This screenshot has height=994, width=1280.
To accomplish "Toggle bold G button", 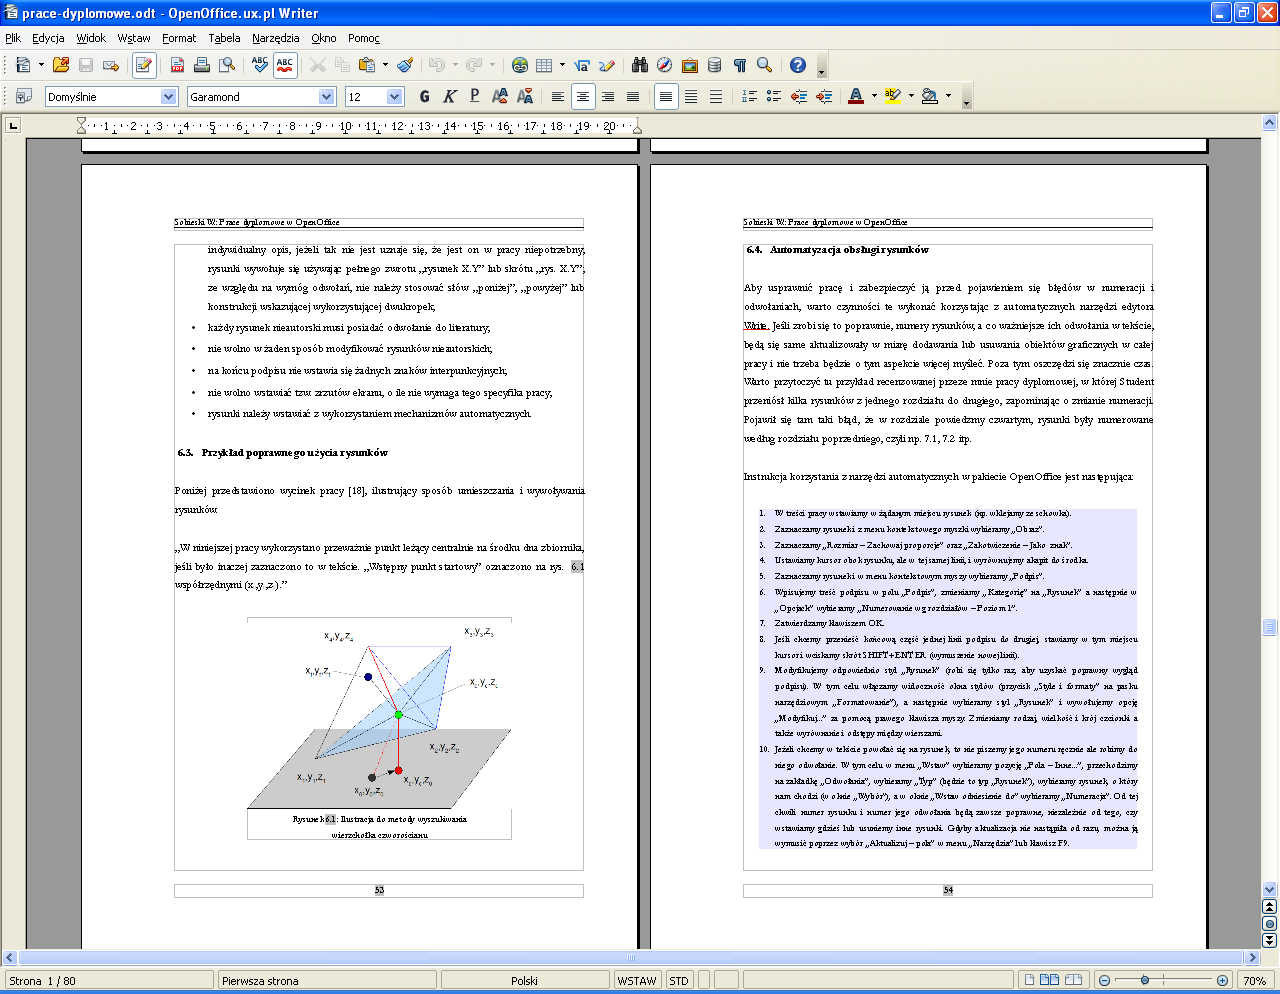I will coord(425,96).
